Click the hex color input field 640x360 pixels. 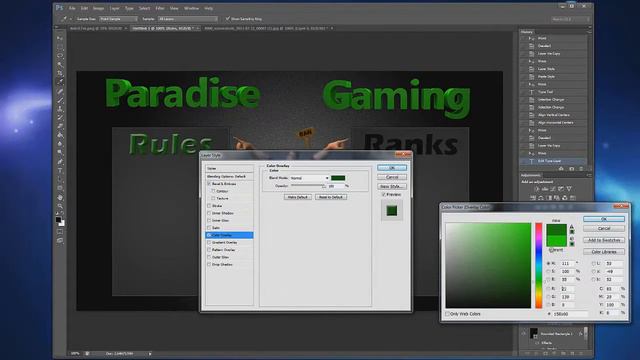click(570, 314)
